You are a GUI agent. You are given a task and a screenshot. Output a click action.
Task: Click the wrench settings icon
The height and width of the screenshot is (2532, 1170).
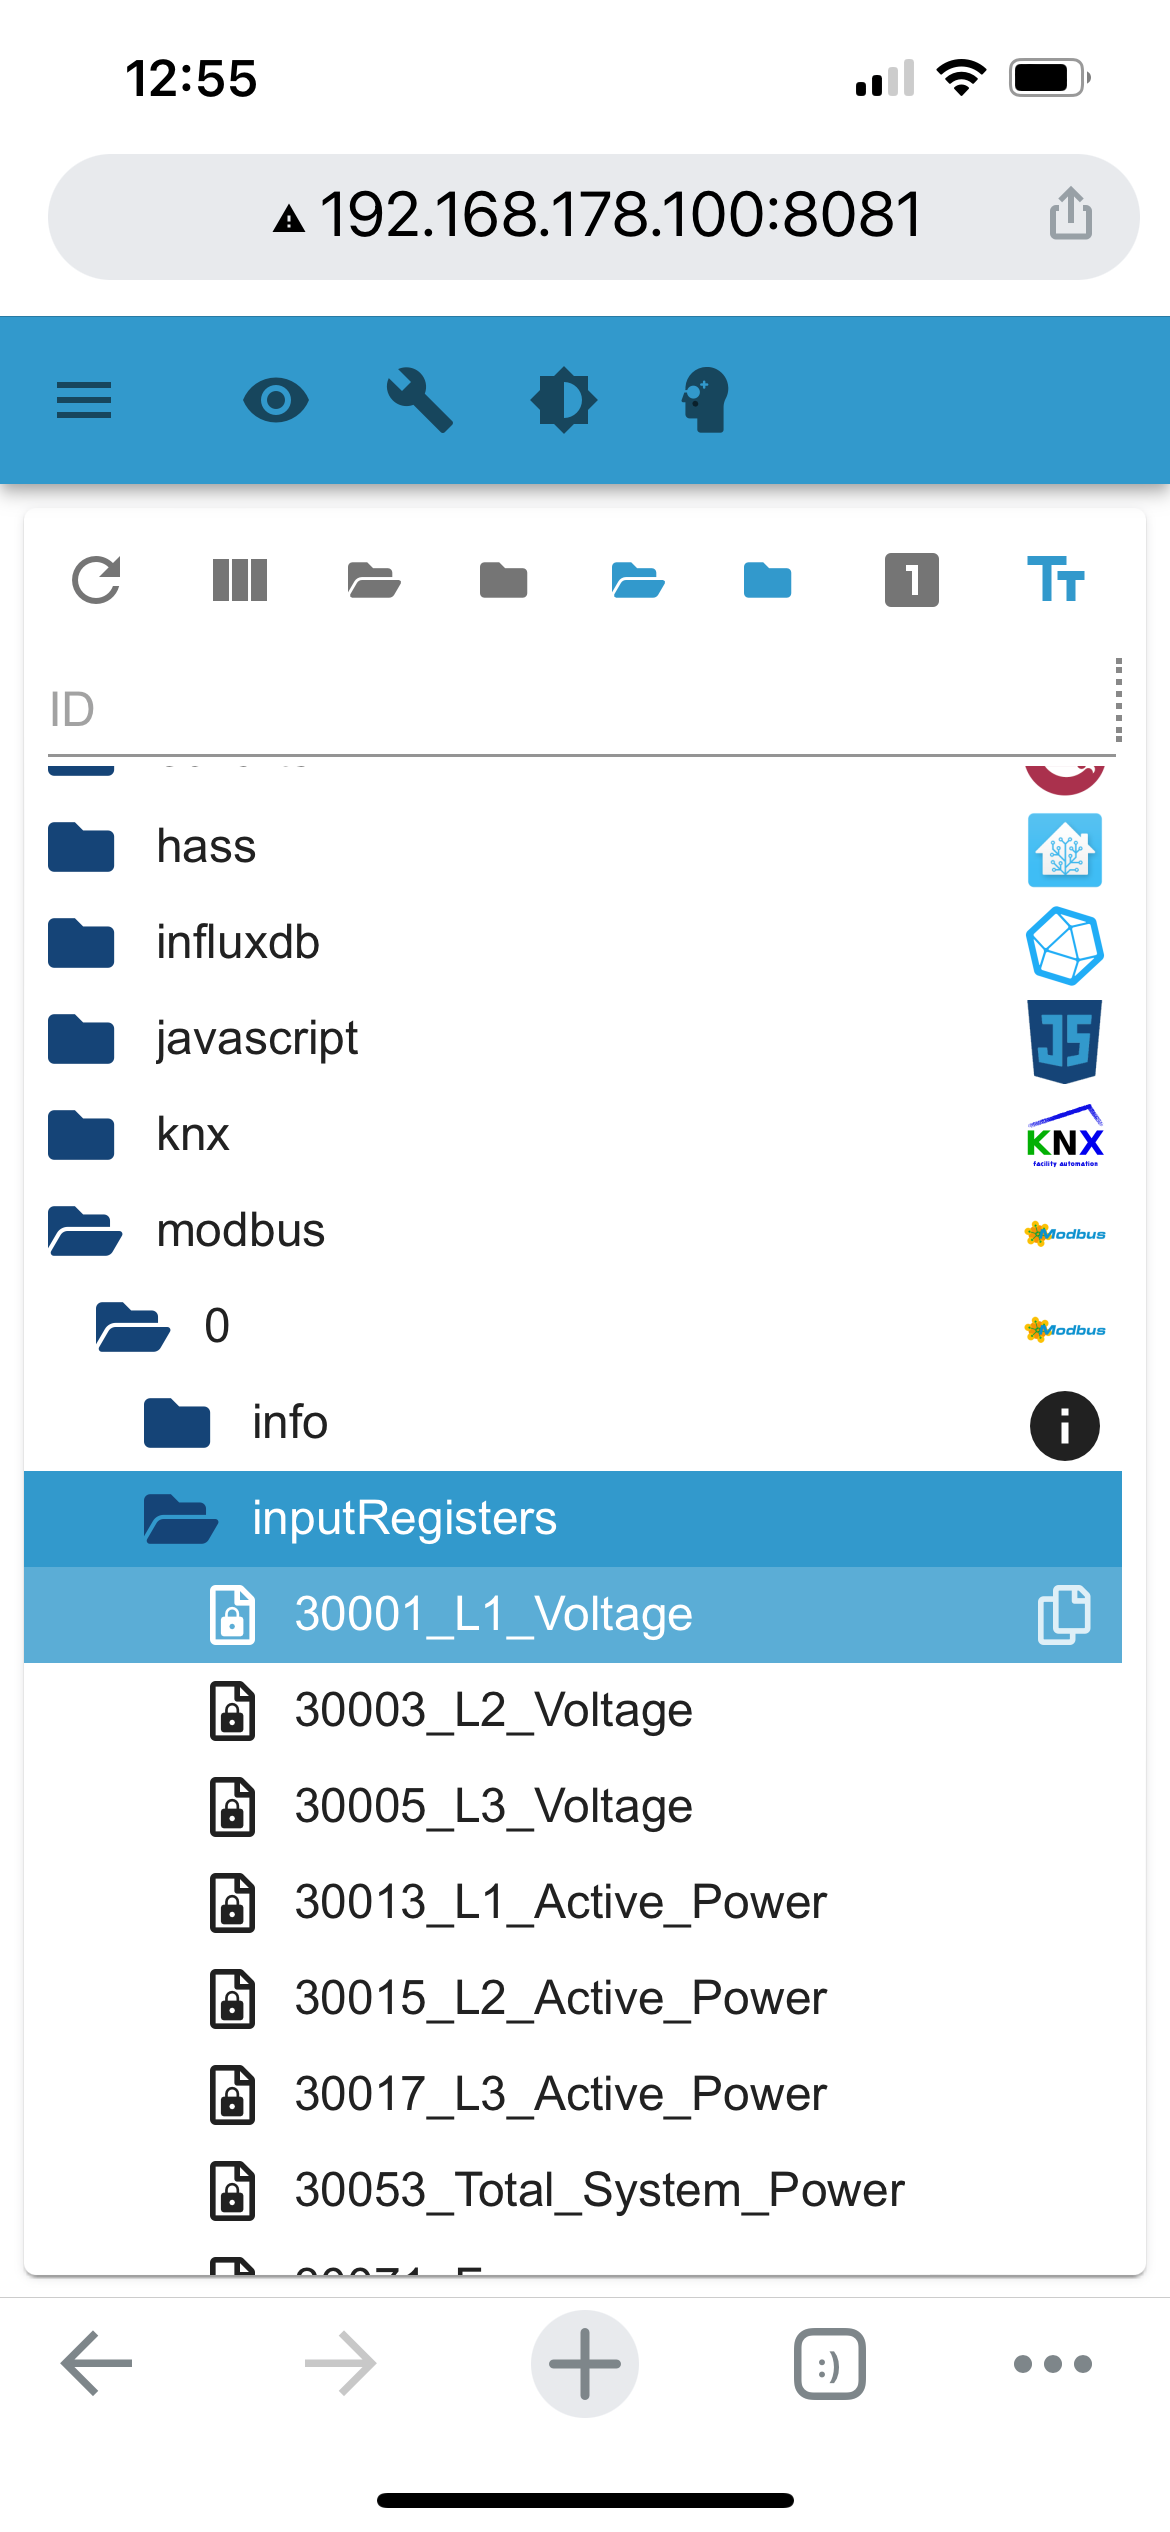click(420, 400)
